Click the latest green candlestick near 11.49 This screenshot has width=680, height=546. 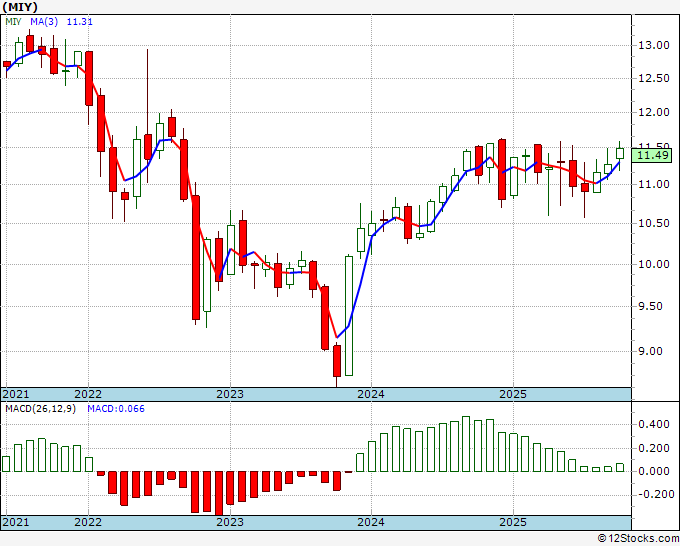(620, 154)
